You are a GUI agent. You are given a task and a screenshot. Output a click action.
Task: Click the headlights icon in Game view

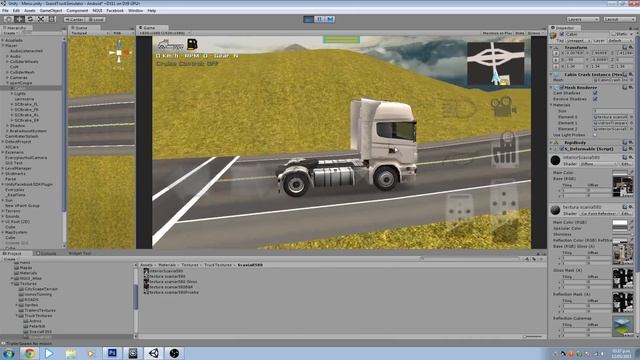459,109
